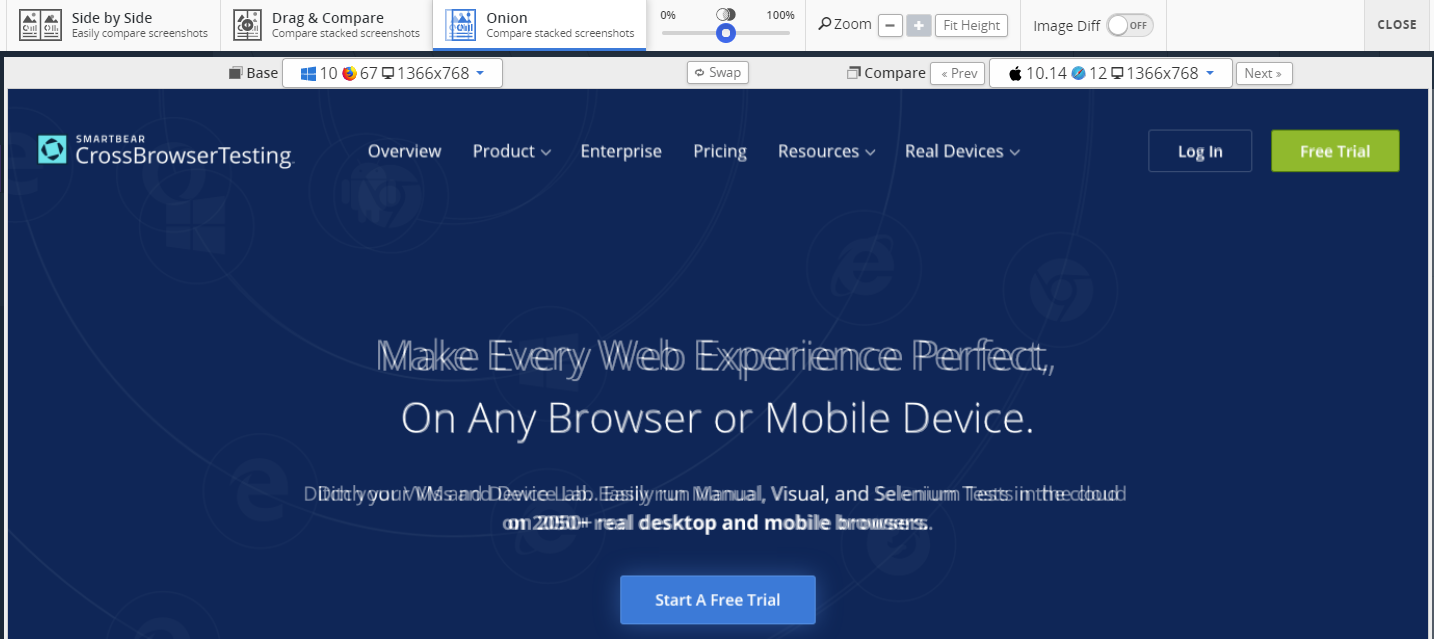Click the Log In button
Viewport: 1434px width, 639px height.
click(x=1200, y=151)
